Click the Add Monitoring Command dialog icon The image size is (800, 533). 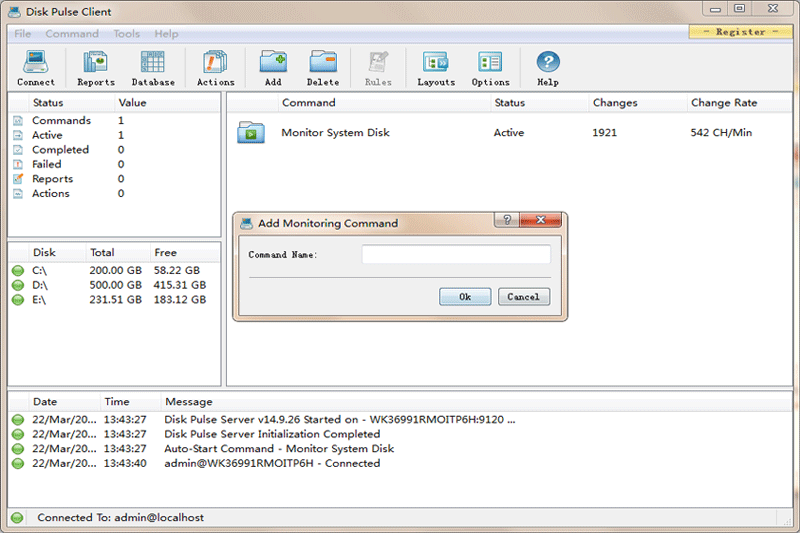coord(246,223)
